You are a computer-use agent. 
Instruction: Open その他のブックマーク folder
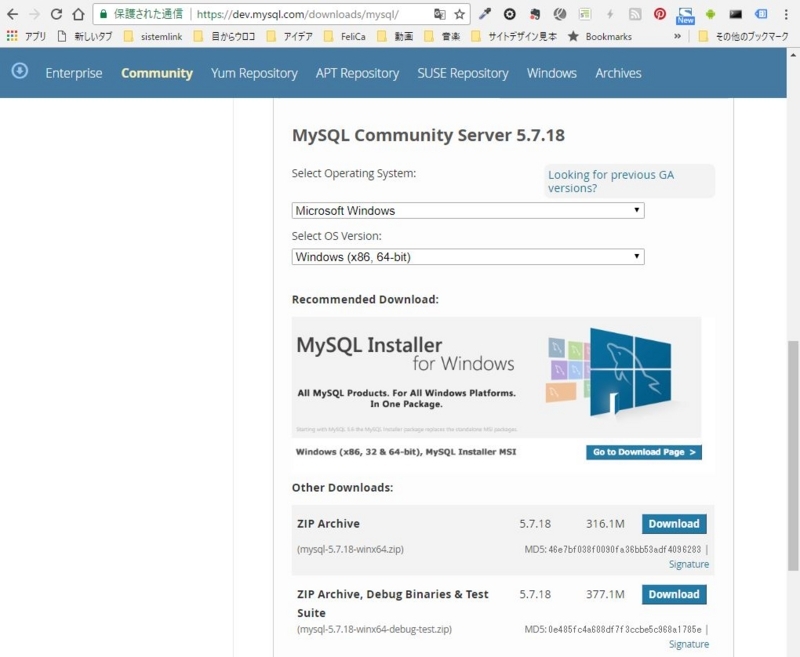click(743, 36)
